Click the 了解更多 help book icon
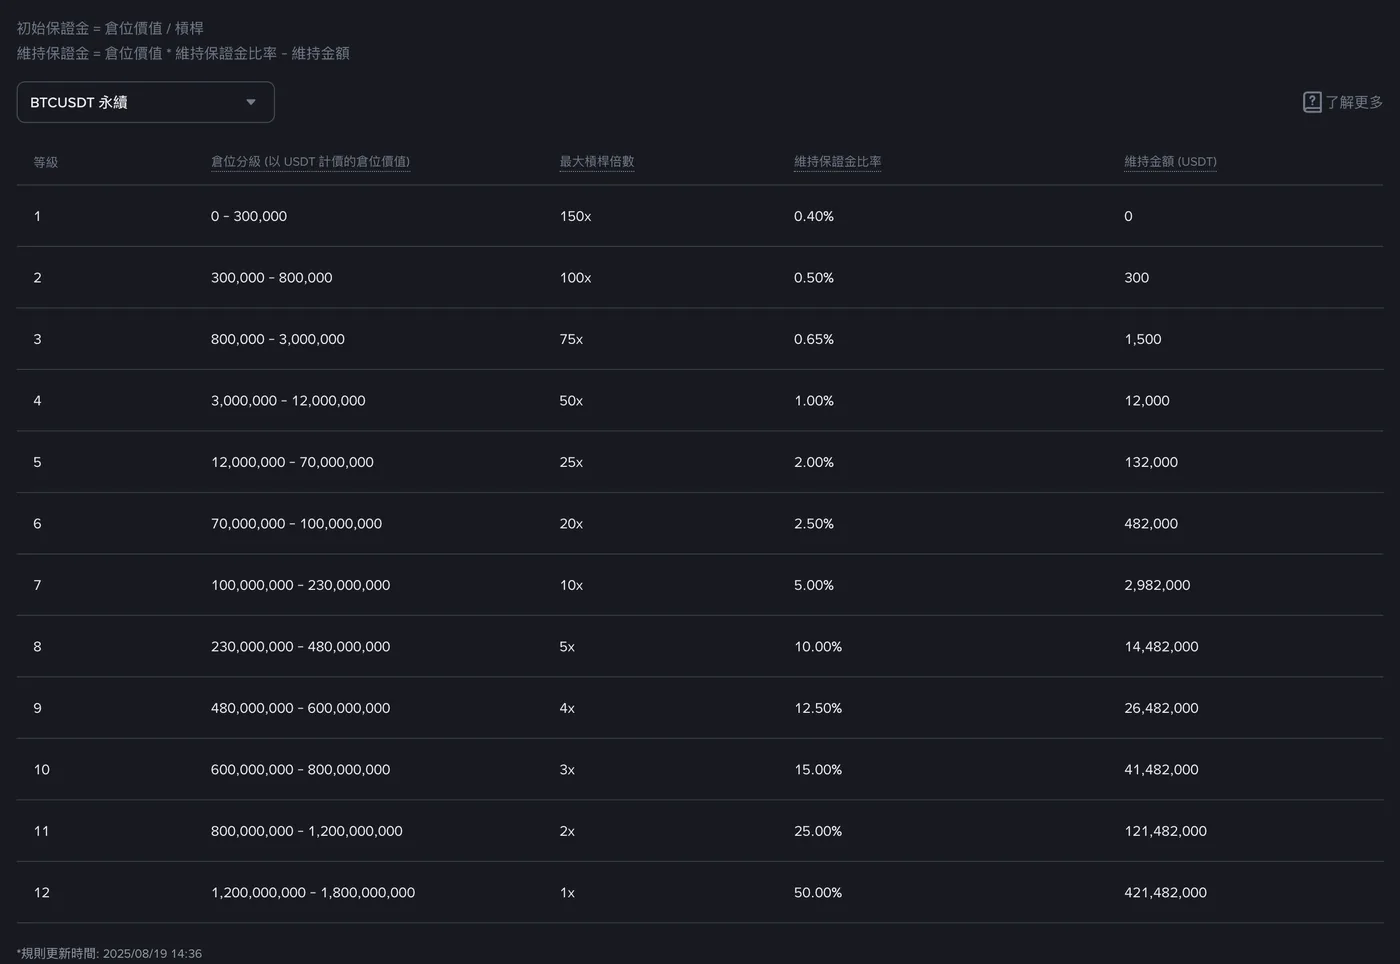The image size is (1400, 964). coord(1312,102)
